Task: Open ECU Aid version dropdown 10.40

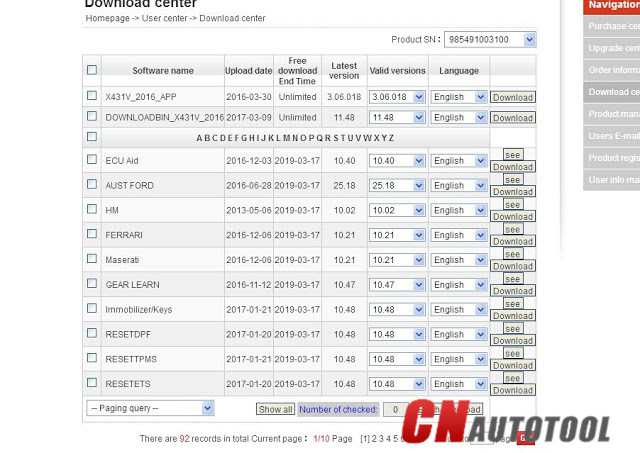Action: pyautogui.click(x=397, y=161)
